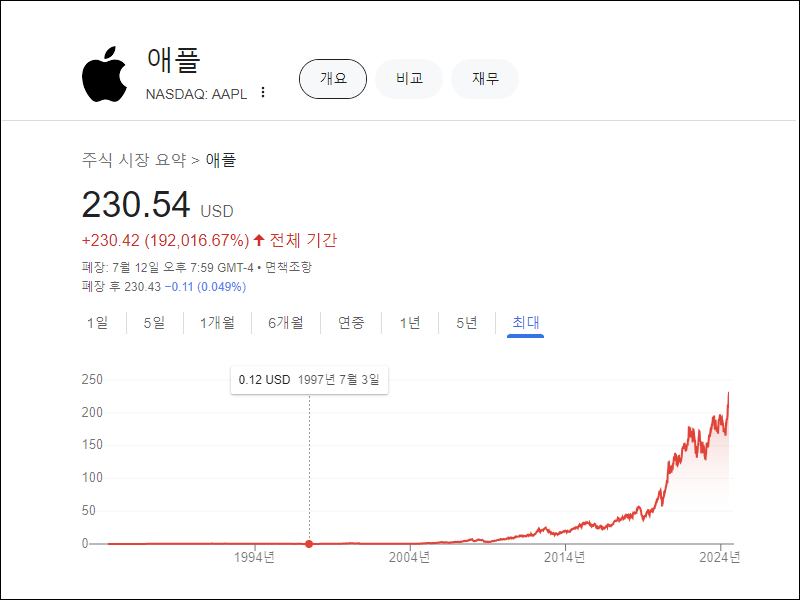Select the 연중 year-to-date range
This screenshot has height=600, width=800.
pyautogui.click(x=351, y=322)
